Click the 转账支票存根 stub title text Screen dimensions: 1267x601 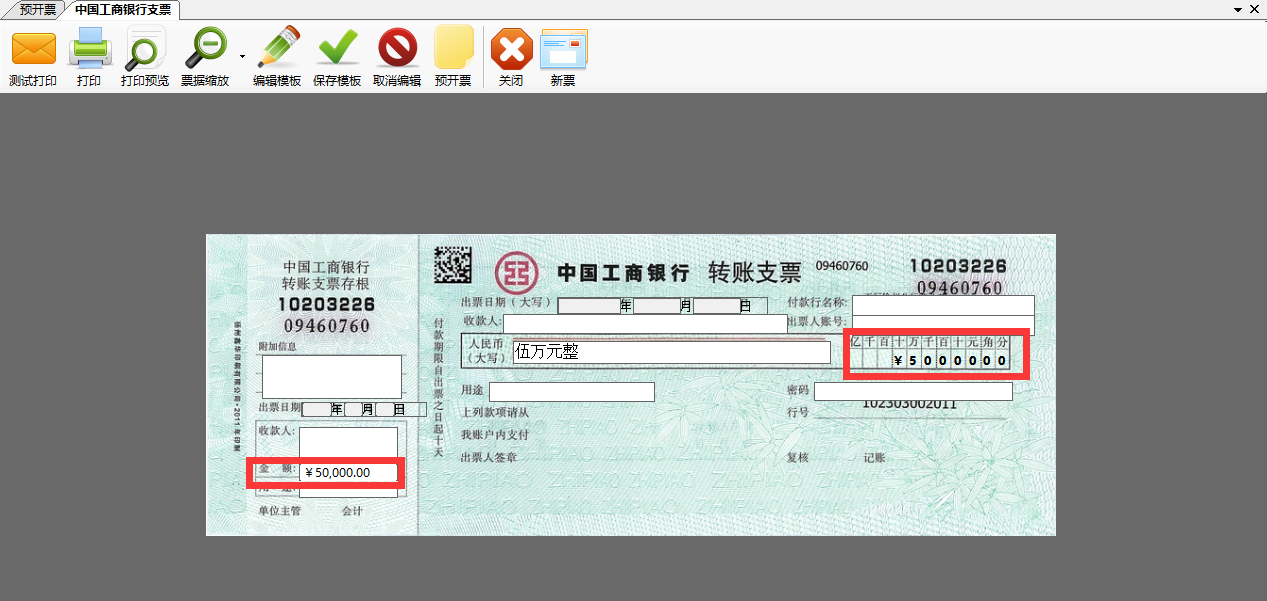coord(326,284)
